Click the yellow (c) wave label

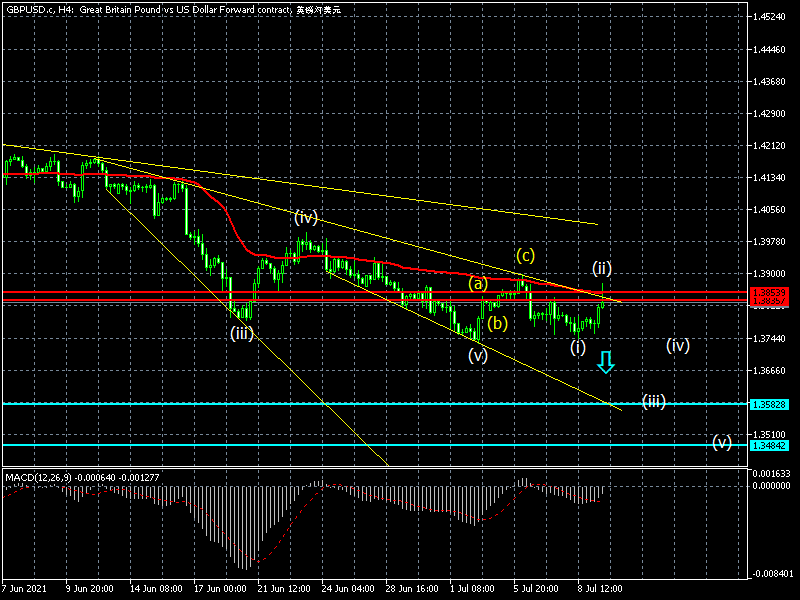tap(526, 255)
